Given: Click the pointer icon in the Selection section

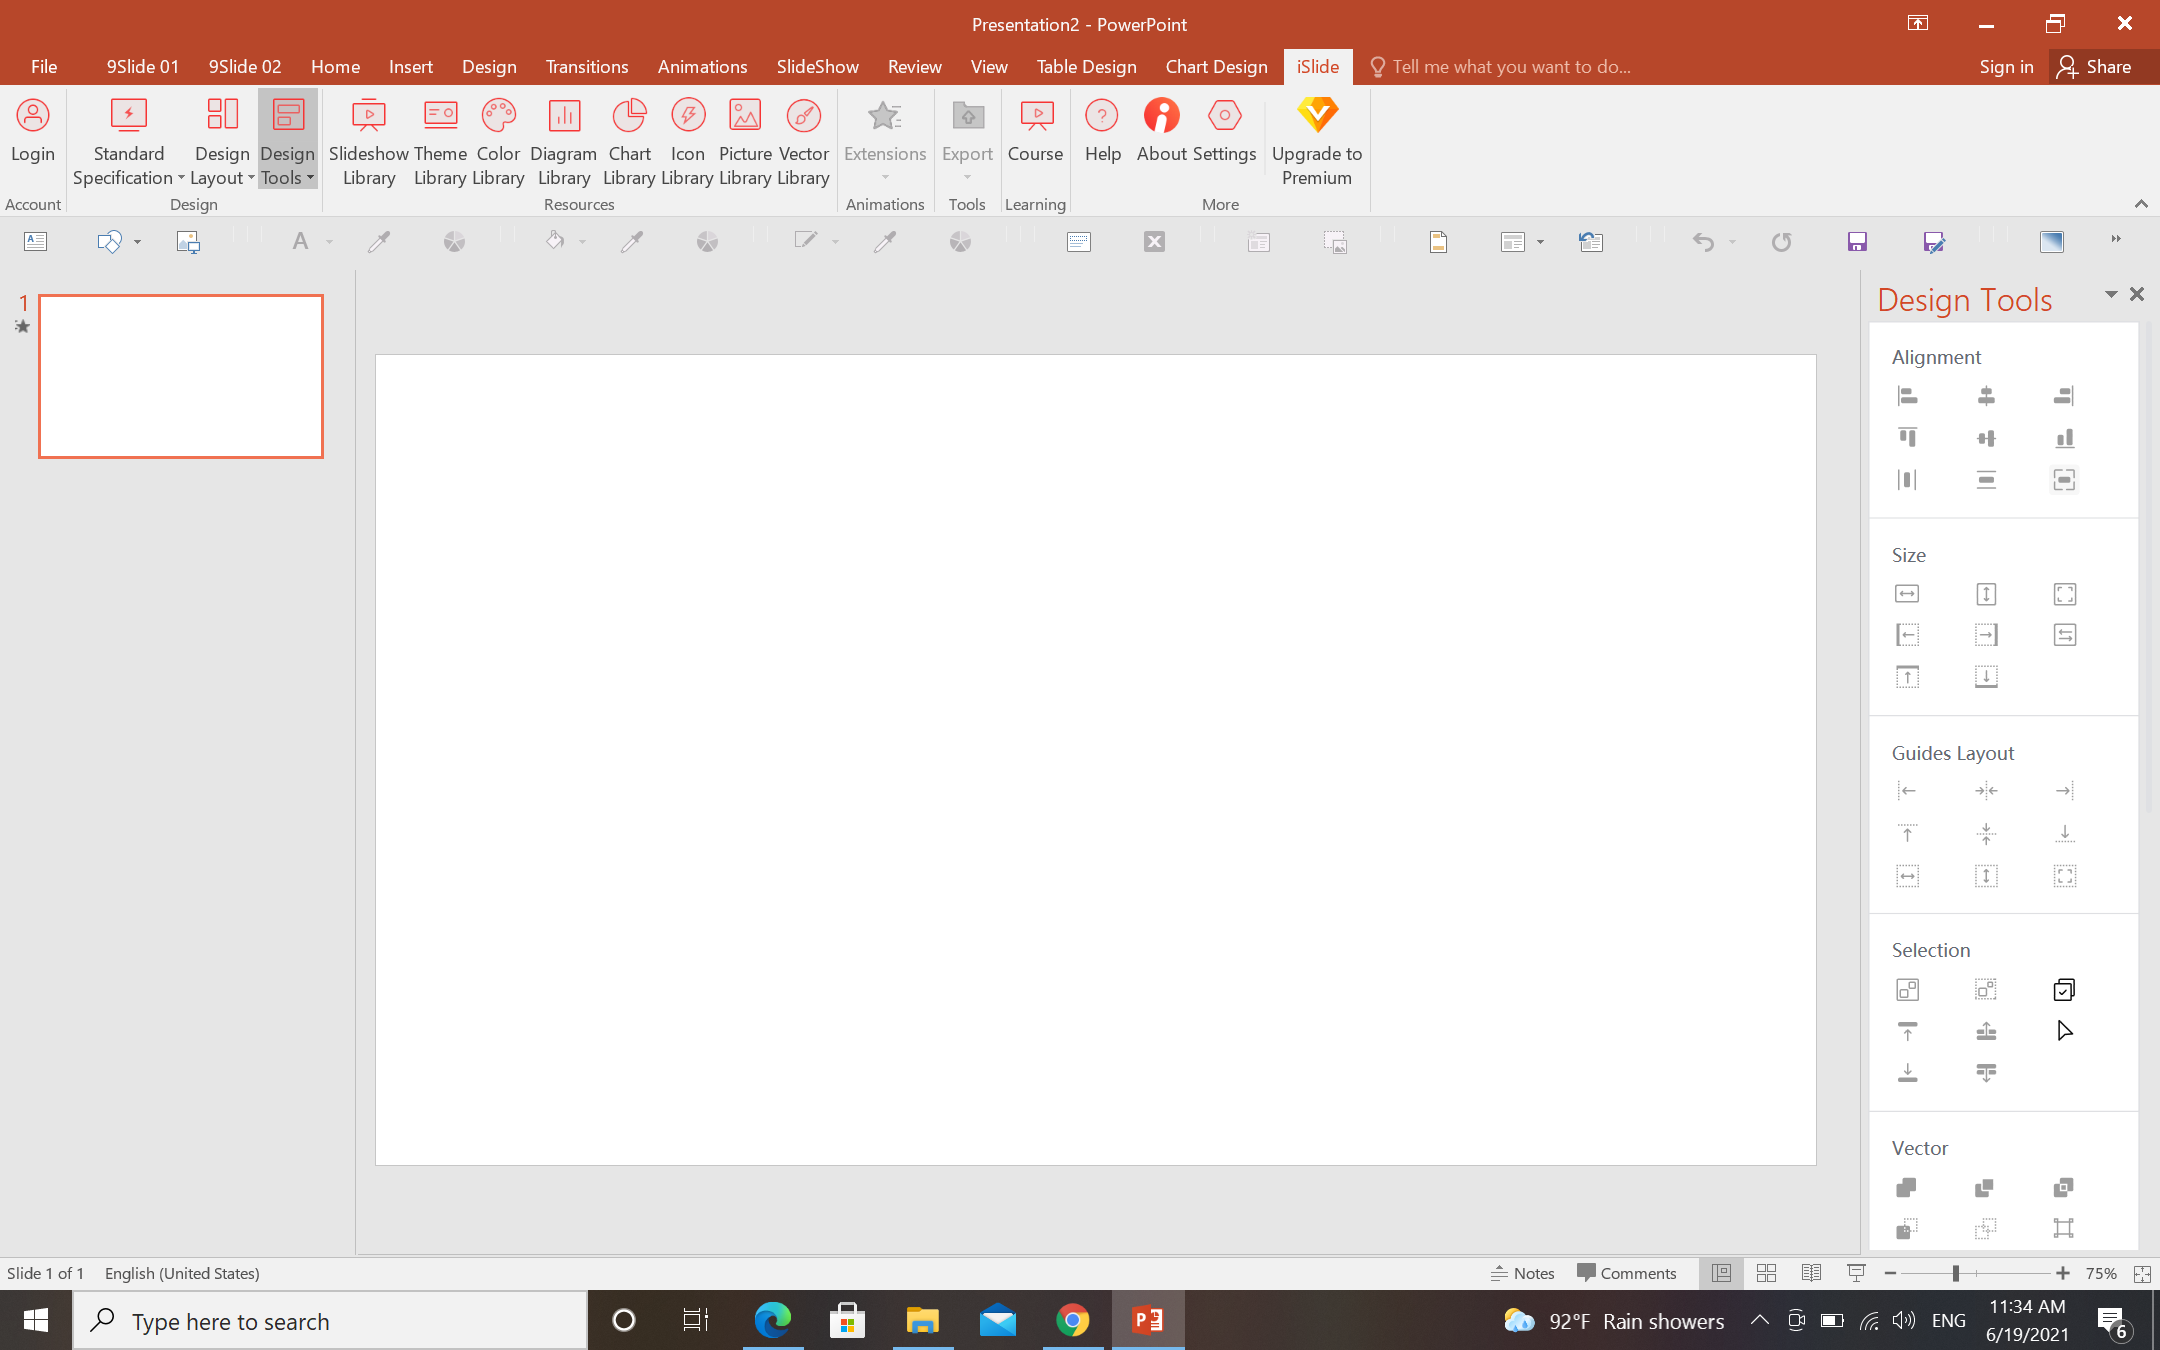Looking at the screenshot, I should point(2064,1031).
